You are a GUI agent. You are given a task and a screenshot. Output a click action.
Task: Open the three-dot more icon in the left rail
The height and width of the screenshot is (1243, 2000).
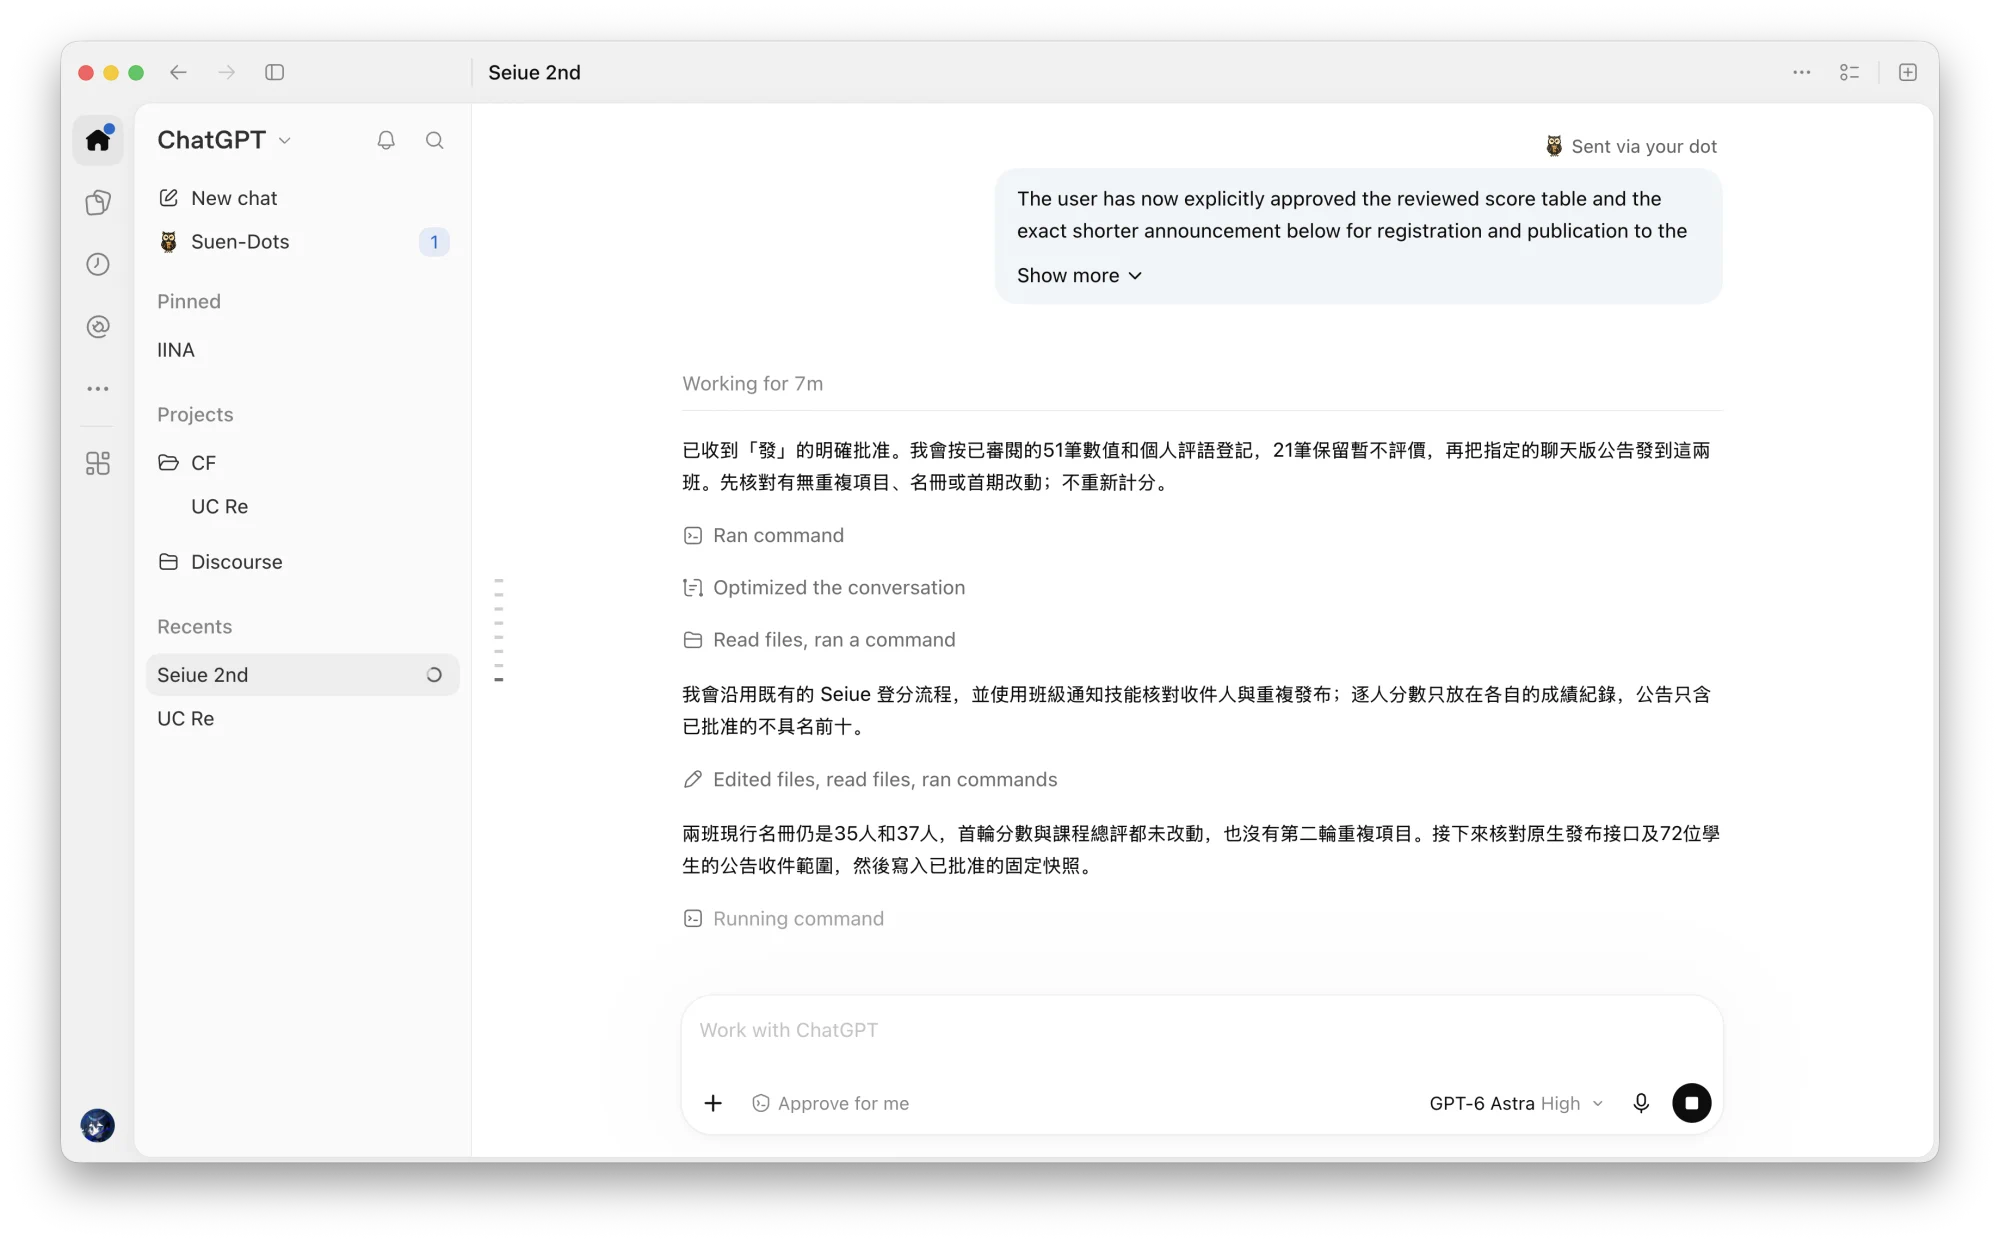click(98, 388)
